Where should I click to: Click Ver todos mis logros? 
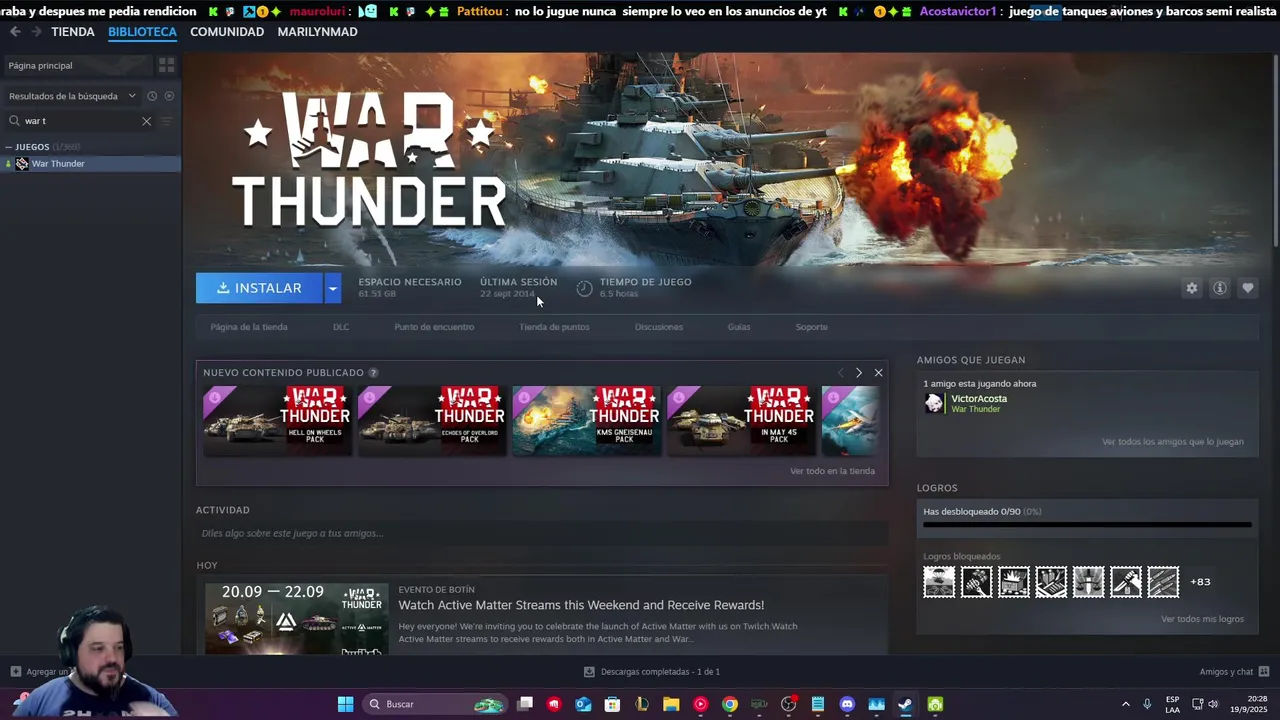[1202, 619]
